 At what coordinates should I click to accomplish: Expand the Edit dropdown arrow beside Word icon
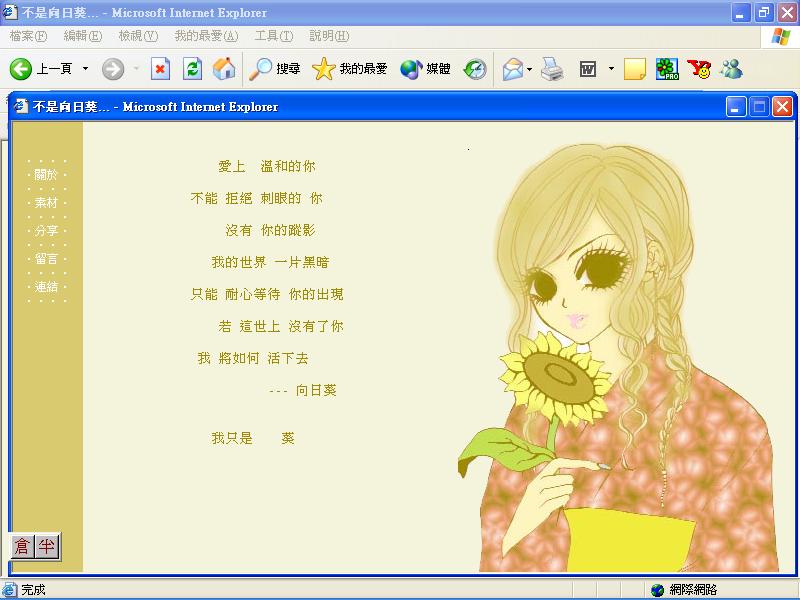pos(611,68)
